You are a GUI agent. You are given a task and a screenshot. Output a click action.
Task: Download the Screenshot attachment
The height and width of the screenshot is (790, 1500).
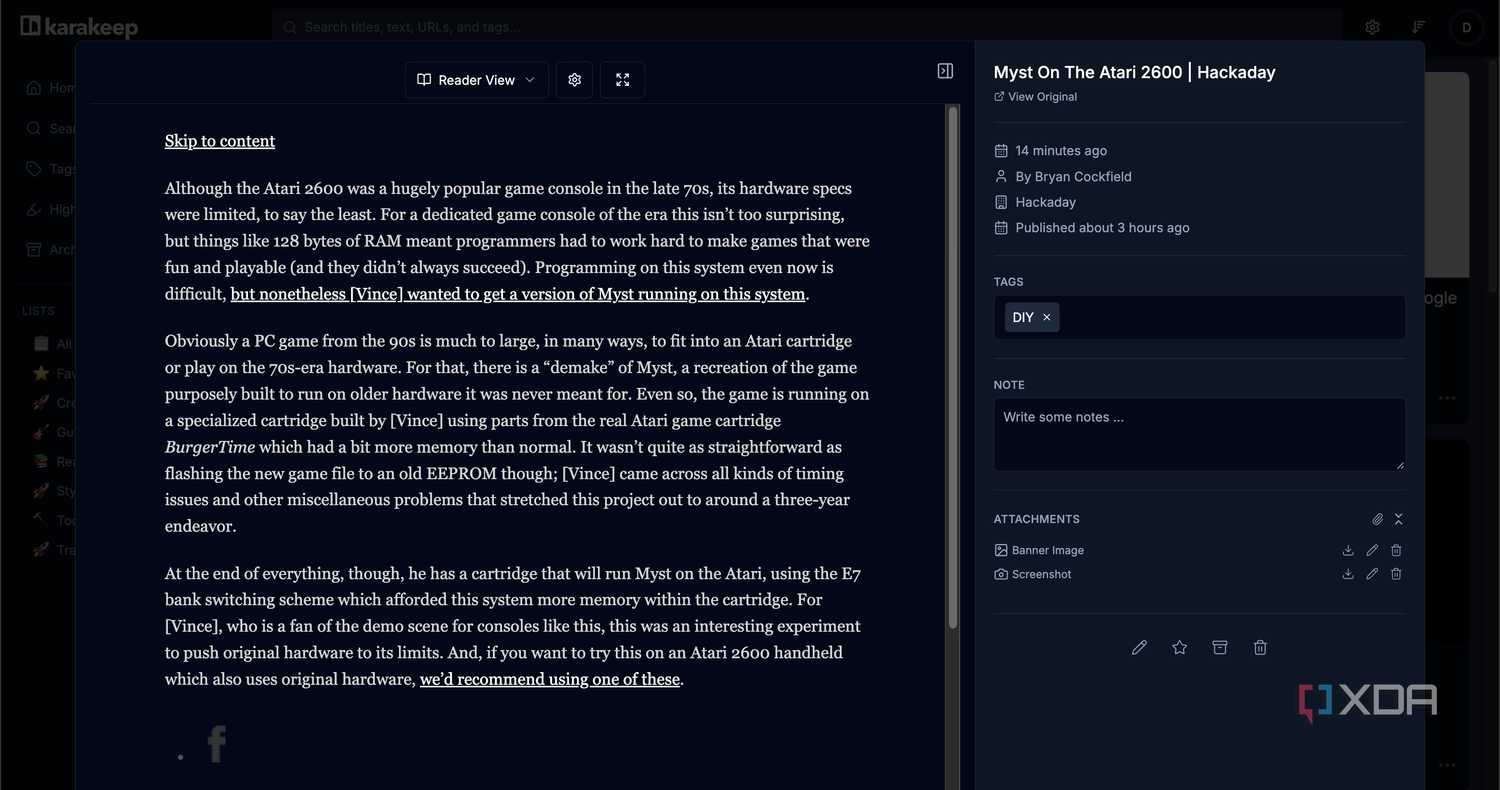[x=1348, y=574]
